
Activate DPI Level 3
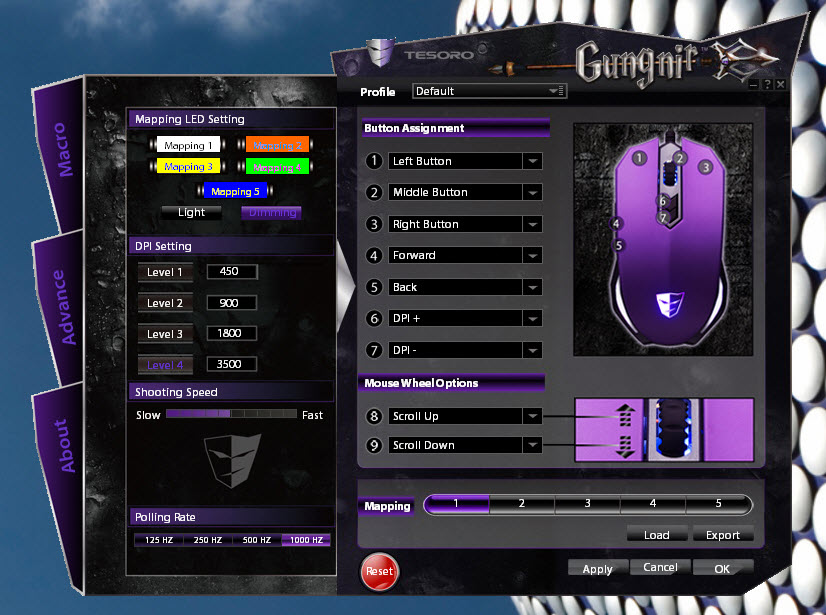[165, 334]
